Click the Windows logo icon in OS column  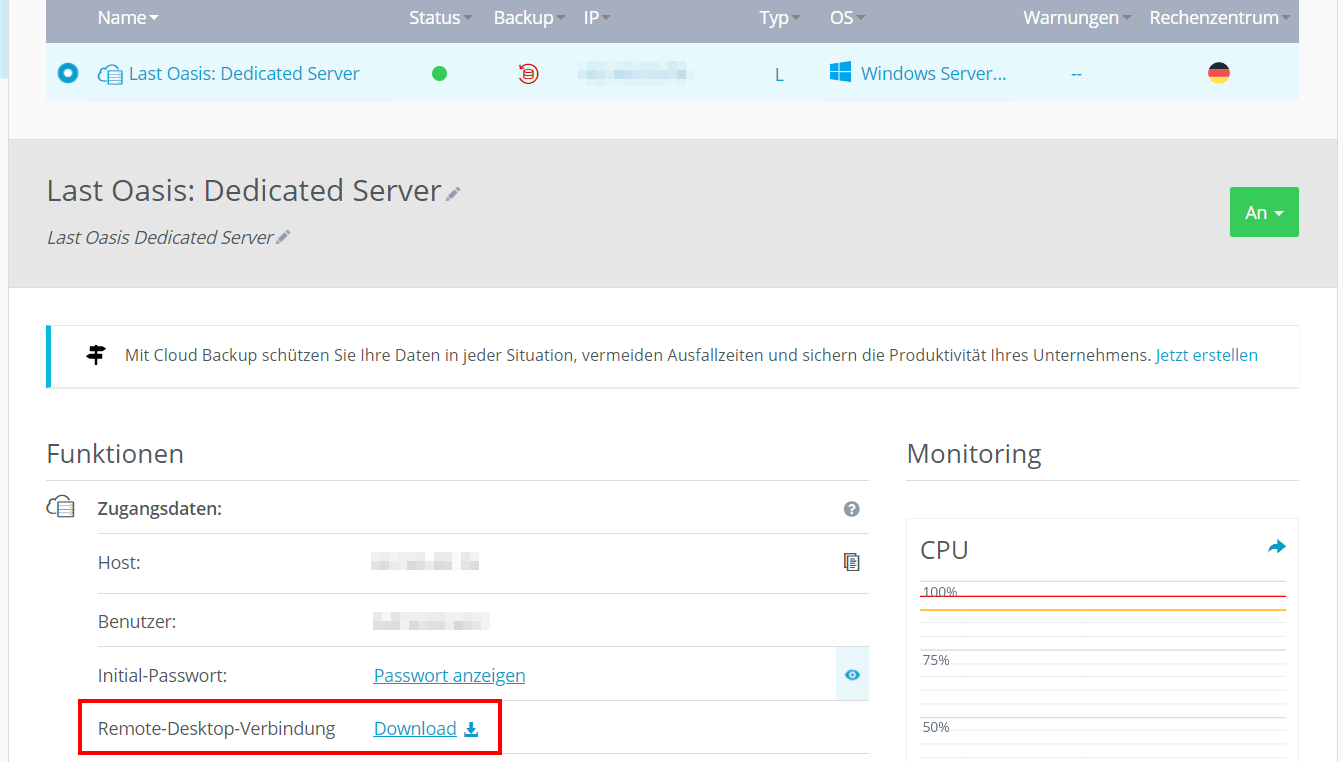coord(840,72)
